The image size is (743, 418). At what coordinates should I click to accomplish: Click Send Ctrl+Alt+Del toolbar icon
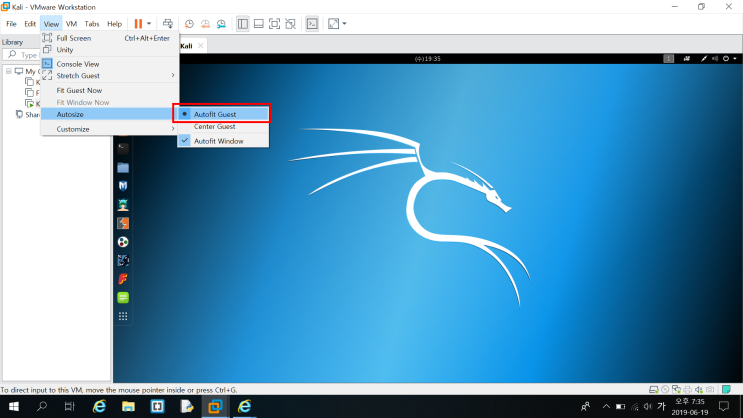click(168, 24)
